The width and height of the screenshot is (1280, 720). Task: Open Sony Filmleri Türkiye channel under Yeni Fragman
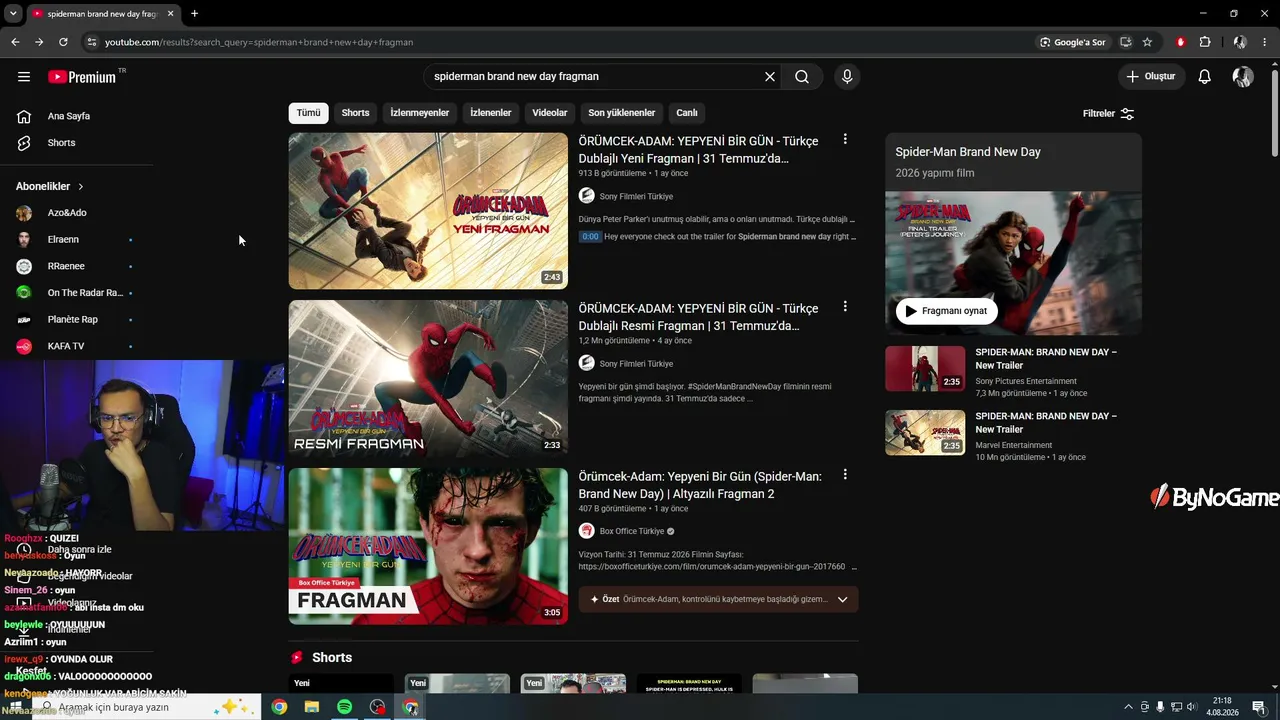click(x=636, y=196)
